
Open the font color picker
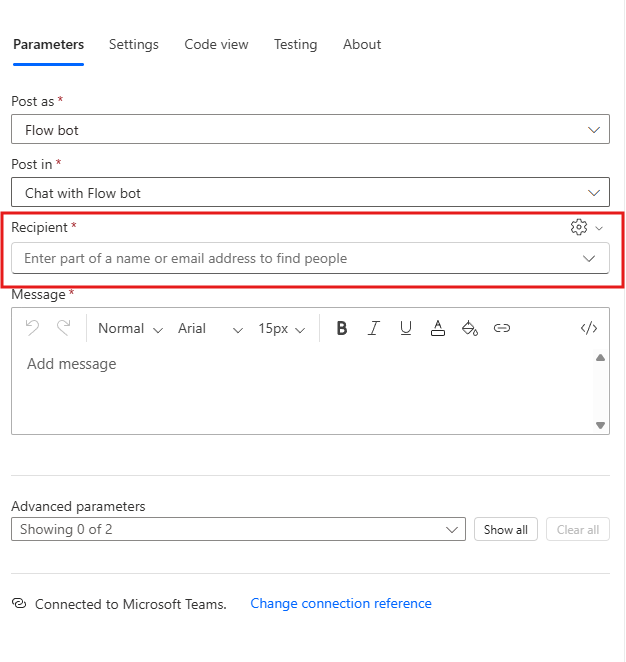click(x=438, y=328)
